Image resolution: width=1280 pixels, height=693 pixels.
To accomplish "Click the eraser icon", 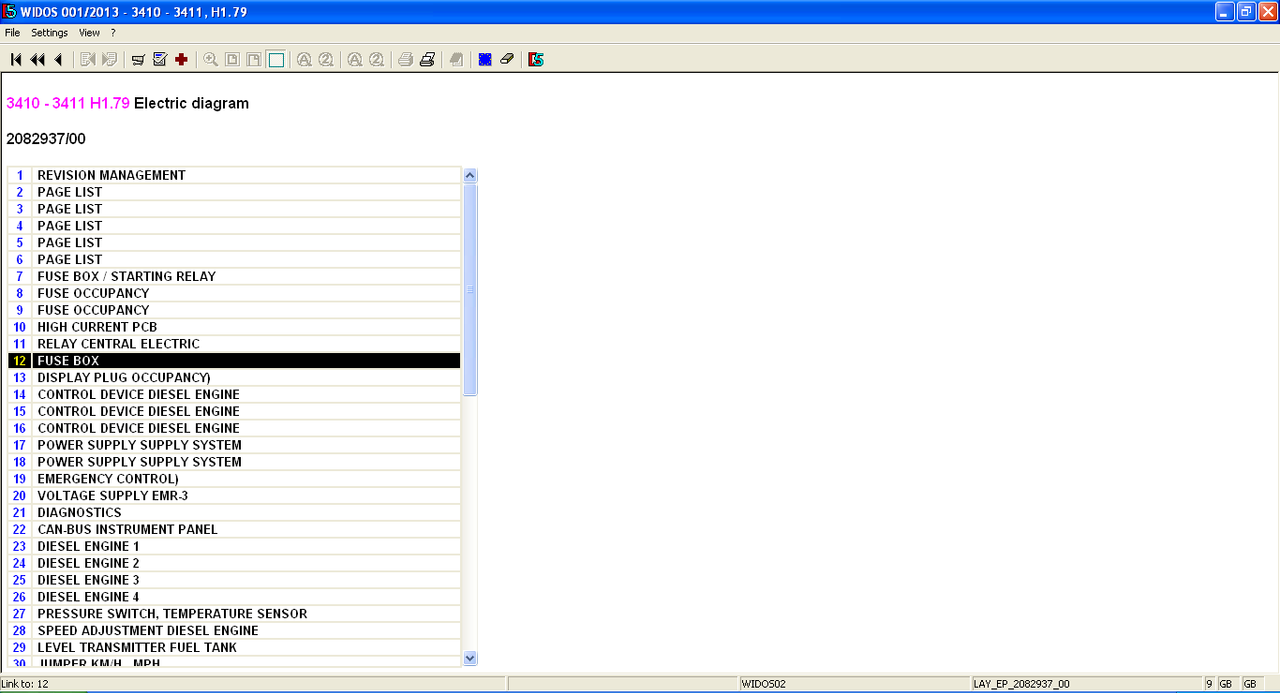I will click(507, 60).
